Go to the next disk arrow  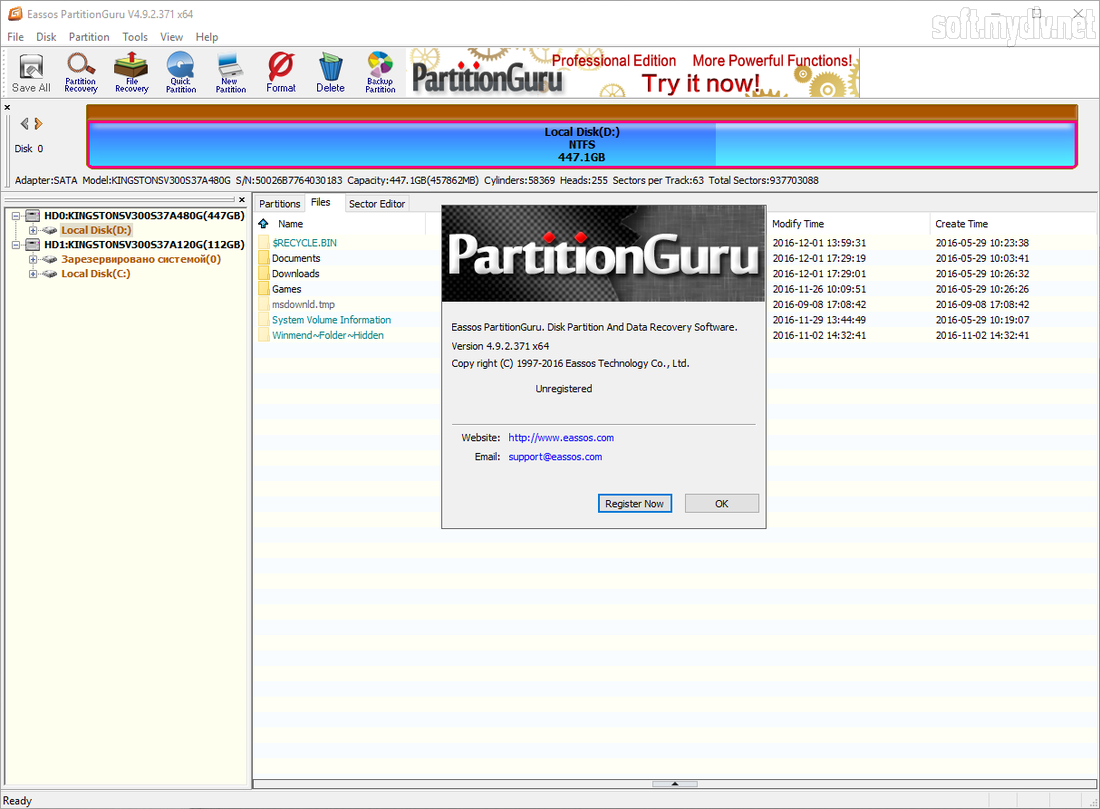(x=39, y=123)
